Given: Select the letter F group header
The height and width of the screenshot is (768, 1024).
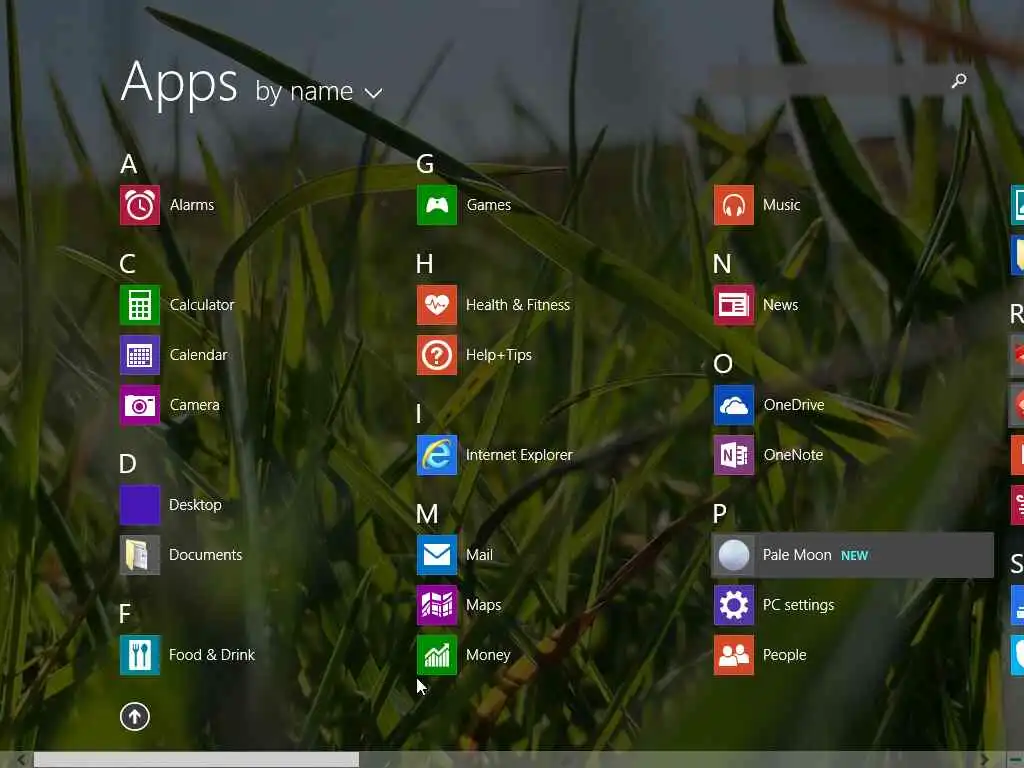Looking at the screenshot, I should [125, 614].
